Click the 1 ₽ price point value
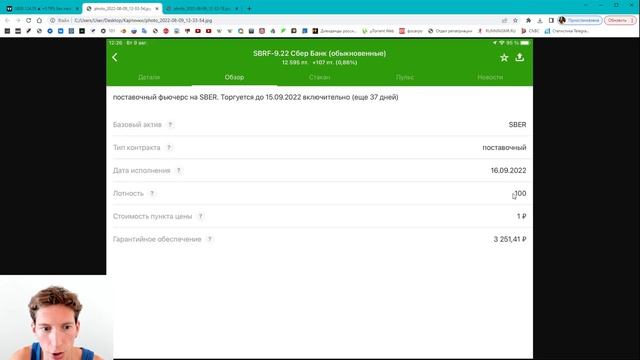The height and width of the screenshot is (360, 640). tap(521, 216)
